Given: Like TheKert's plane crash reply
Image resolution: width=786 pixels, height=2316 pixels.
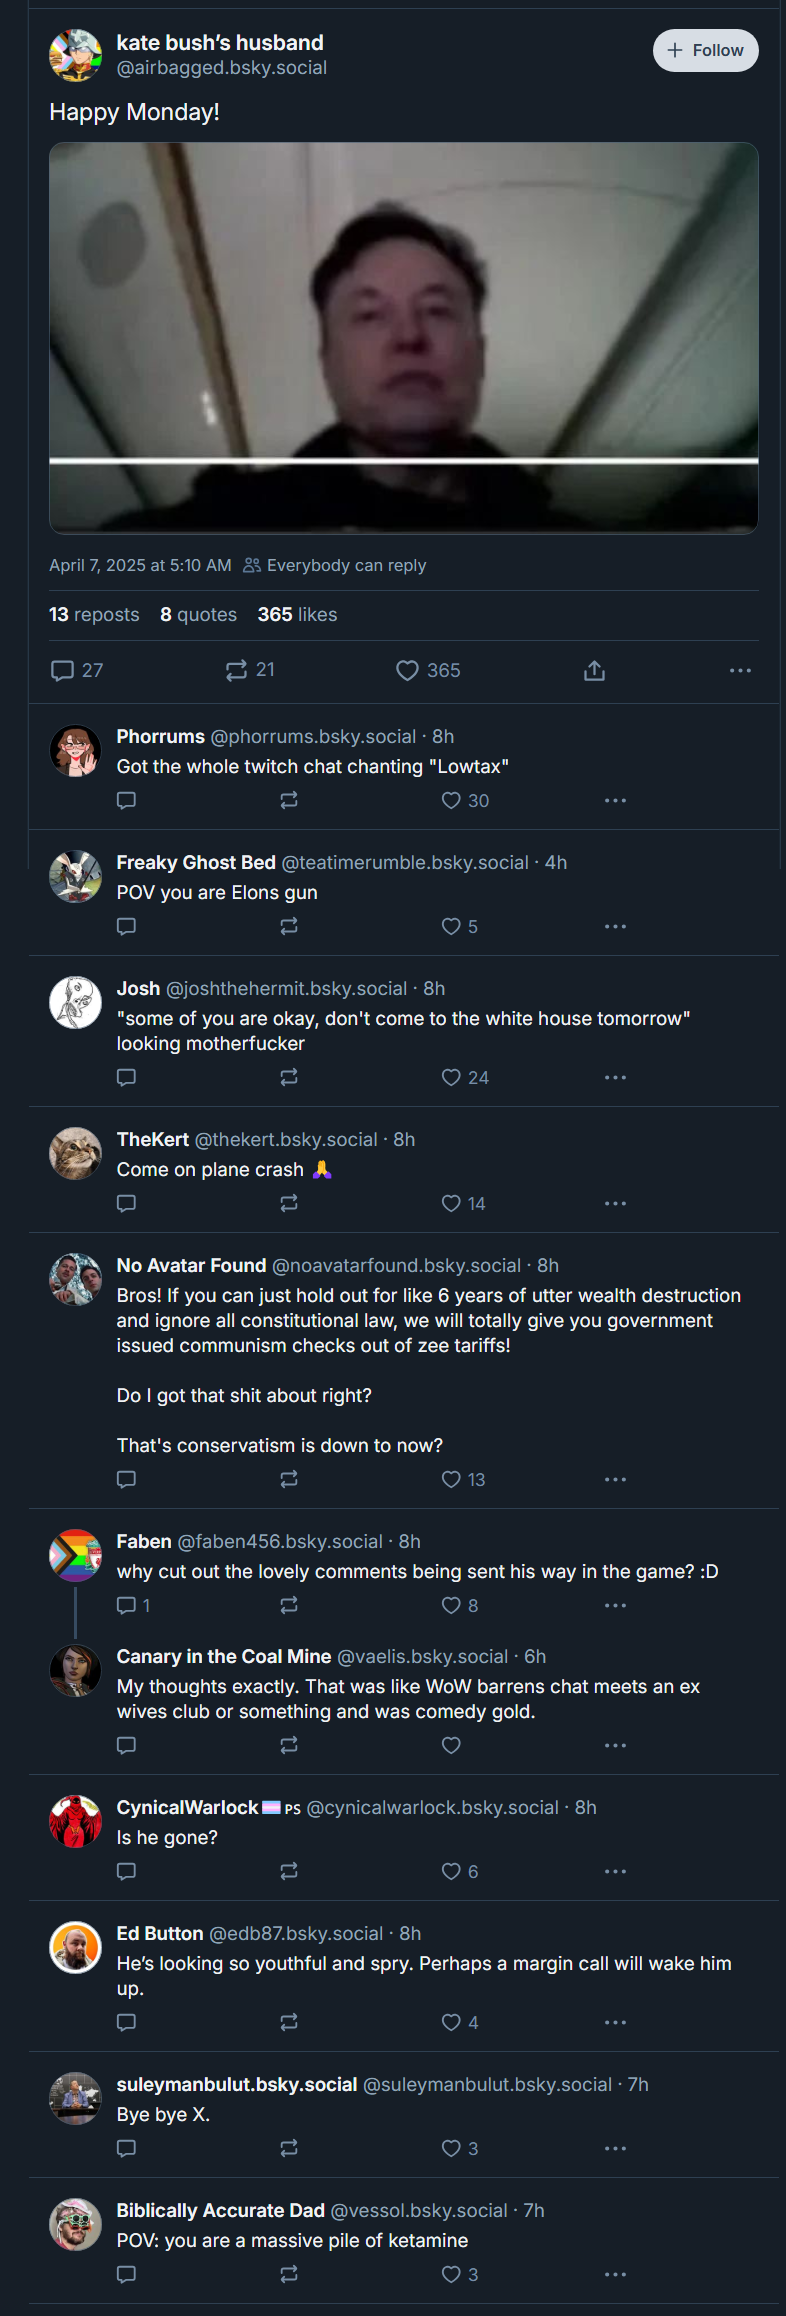Looking at the screenshot, I should click(x=463, y=1203).
